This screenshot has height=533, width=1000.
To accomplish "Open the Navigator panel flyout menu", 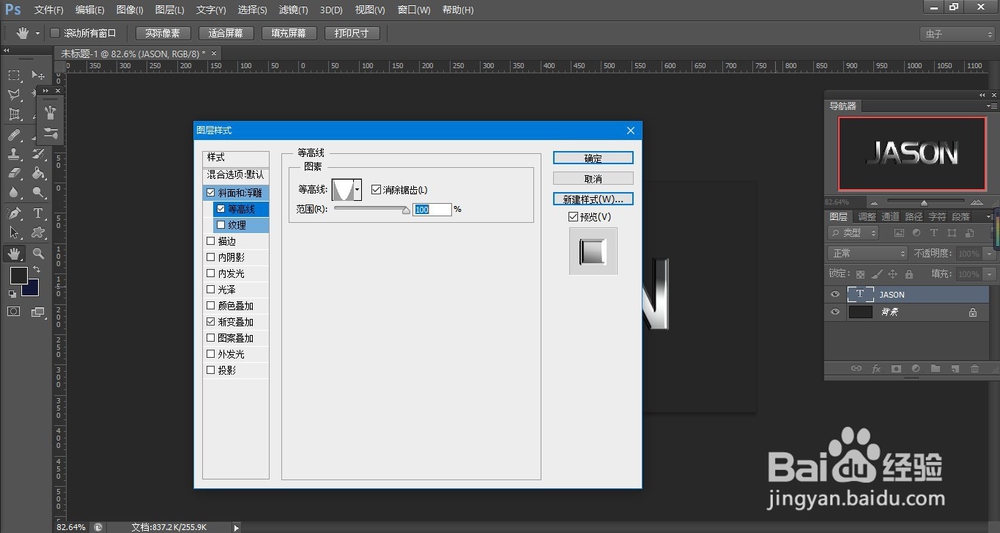I will pyautogui.click(x=992, y=106).
